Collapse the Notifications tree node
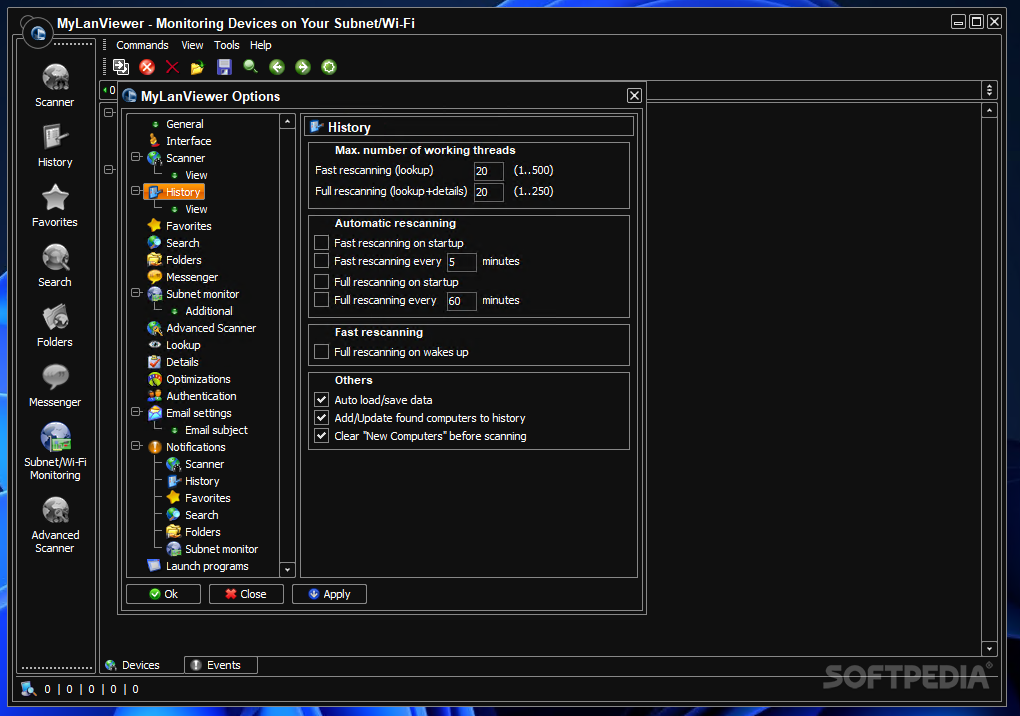This screenshot has height=716, width=1020. pos(136,445)
